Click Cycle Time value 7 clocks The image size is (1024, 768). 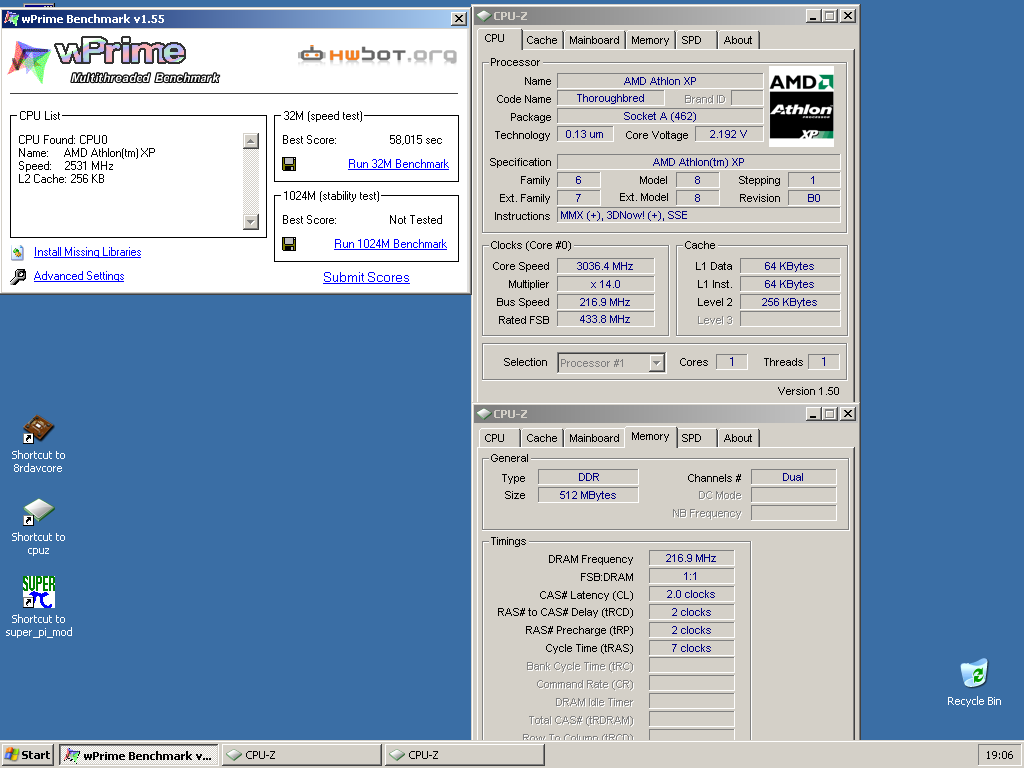pyautogui.click(x=691, y=648)
